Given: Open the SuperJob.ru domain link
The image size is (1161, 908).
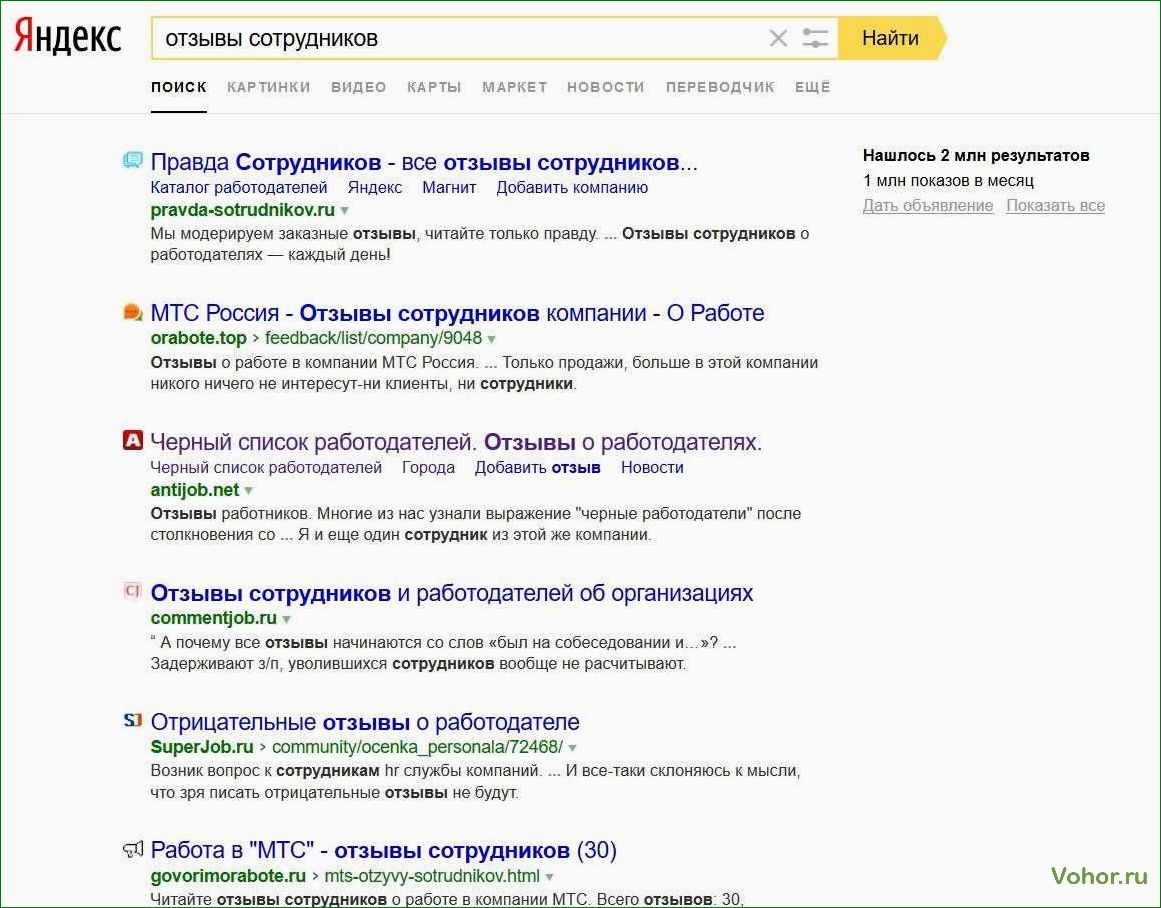Looking at the screenshot, I should coord(201,747).
